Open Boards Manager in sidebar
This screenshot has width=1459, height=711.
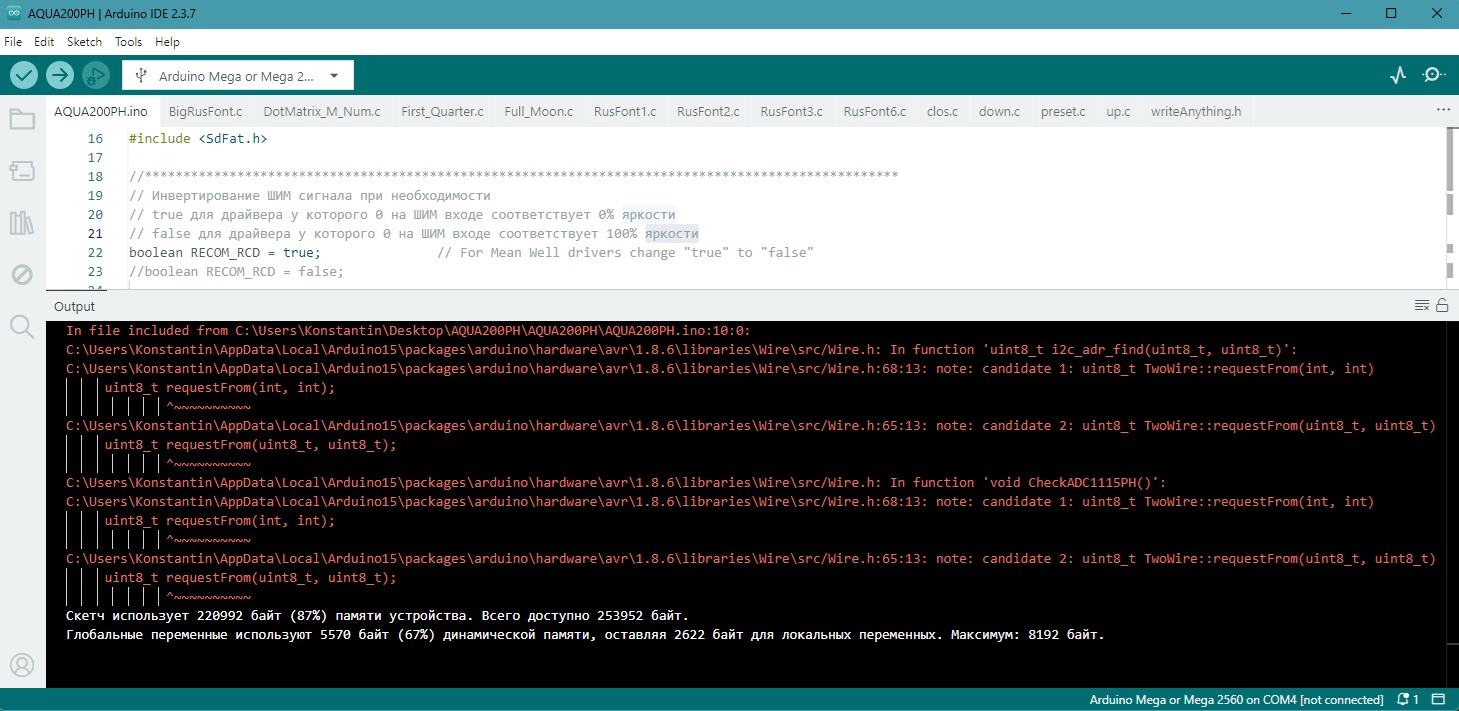point(22,171)
